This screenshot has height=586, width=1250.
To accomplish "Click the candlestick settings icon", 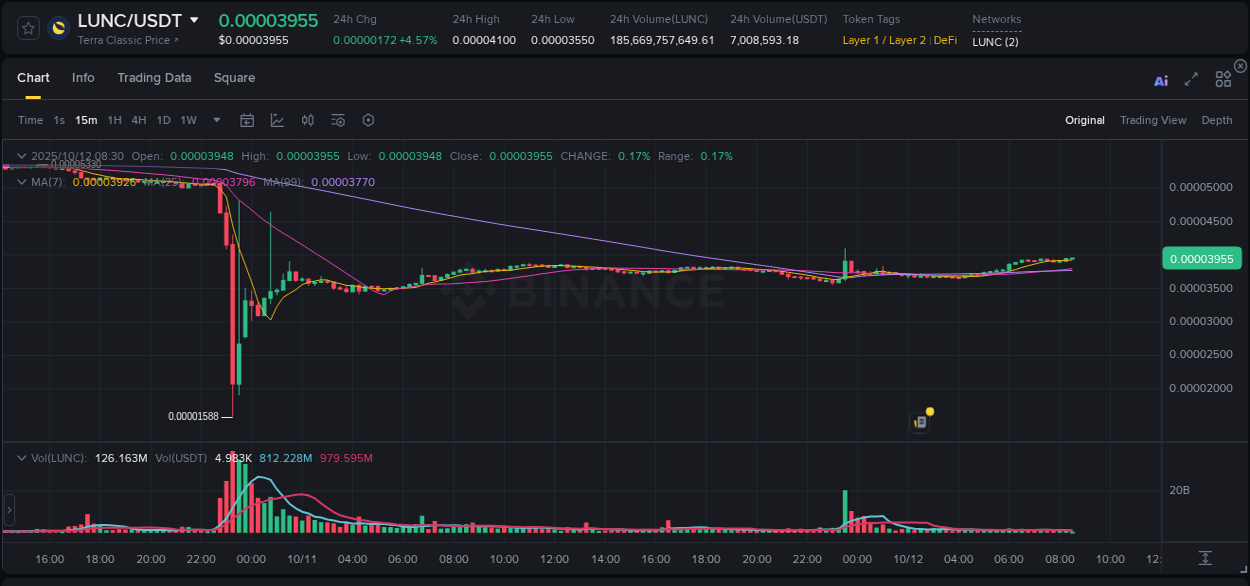I will click(x=307, y=120).
